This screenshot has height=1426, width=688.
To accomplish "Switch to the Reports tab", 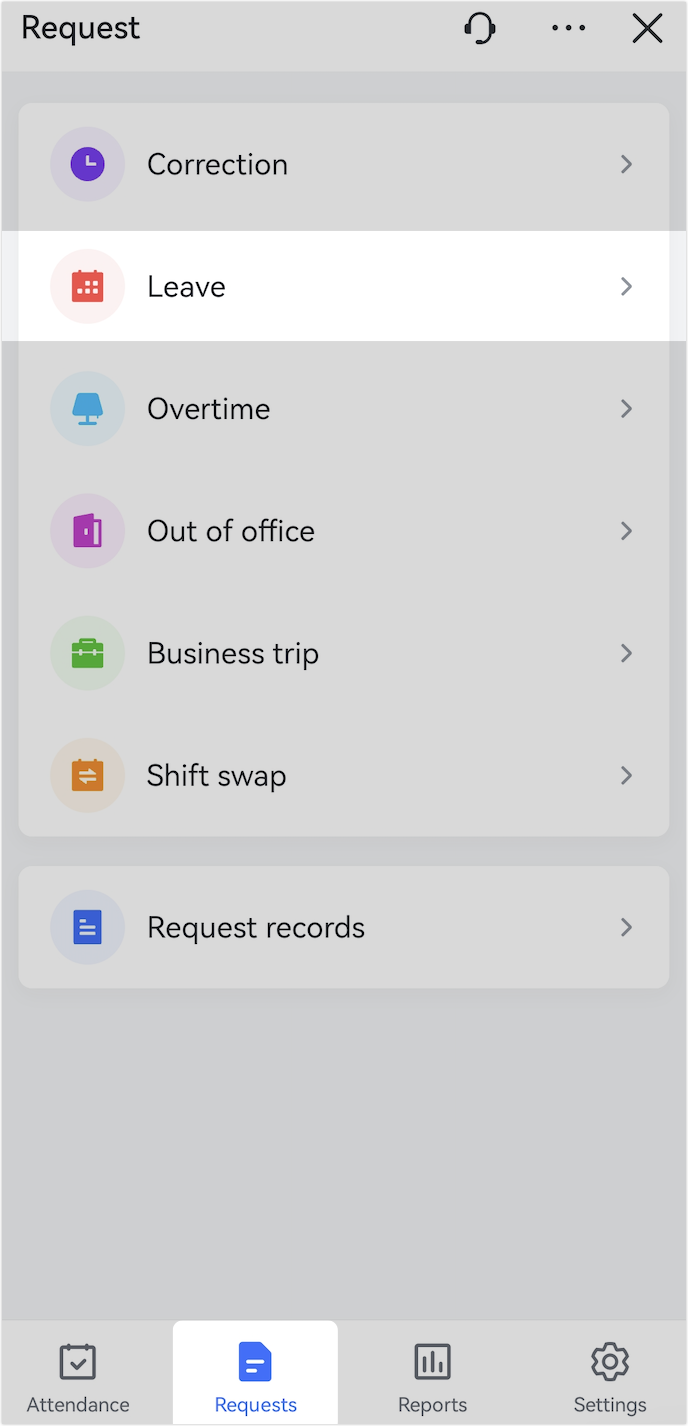I will tap(432, 1375).
